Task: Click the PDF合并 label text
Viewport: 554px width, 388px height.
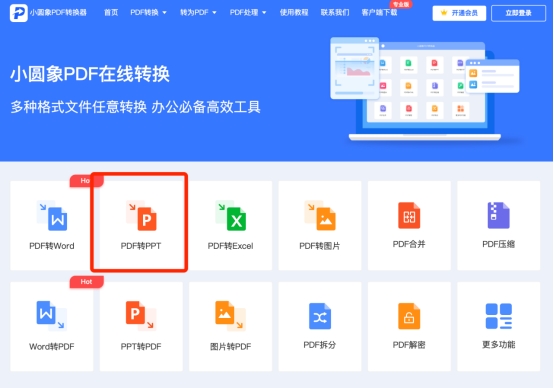Action: click(409, 244)
